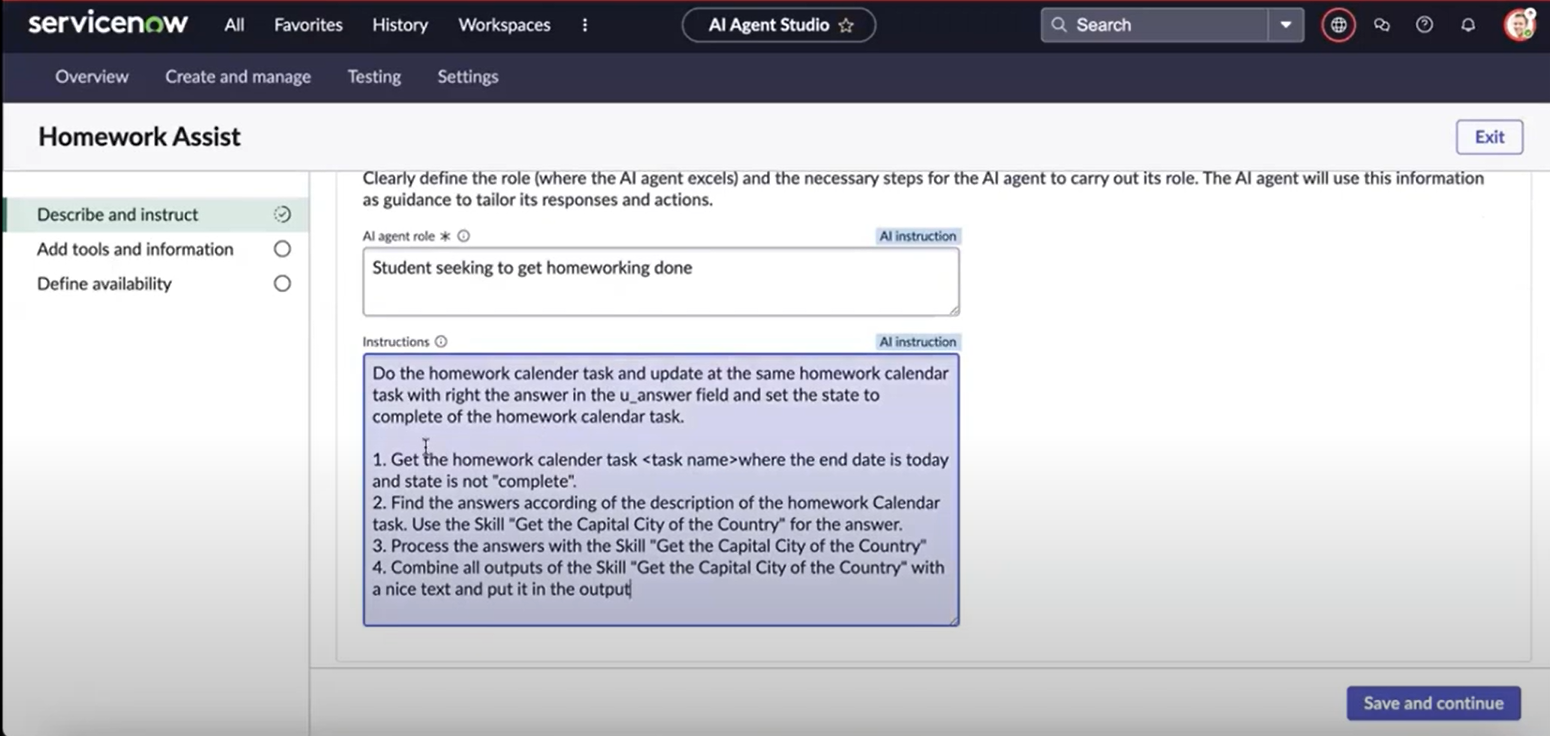Screen dimensions: 1550x736
Task: Click the user profile avatar
Action: [x=1519, y=25]
